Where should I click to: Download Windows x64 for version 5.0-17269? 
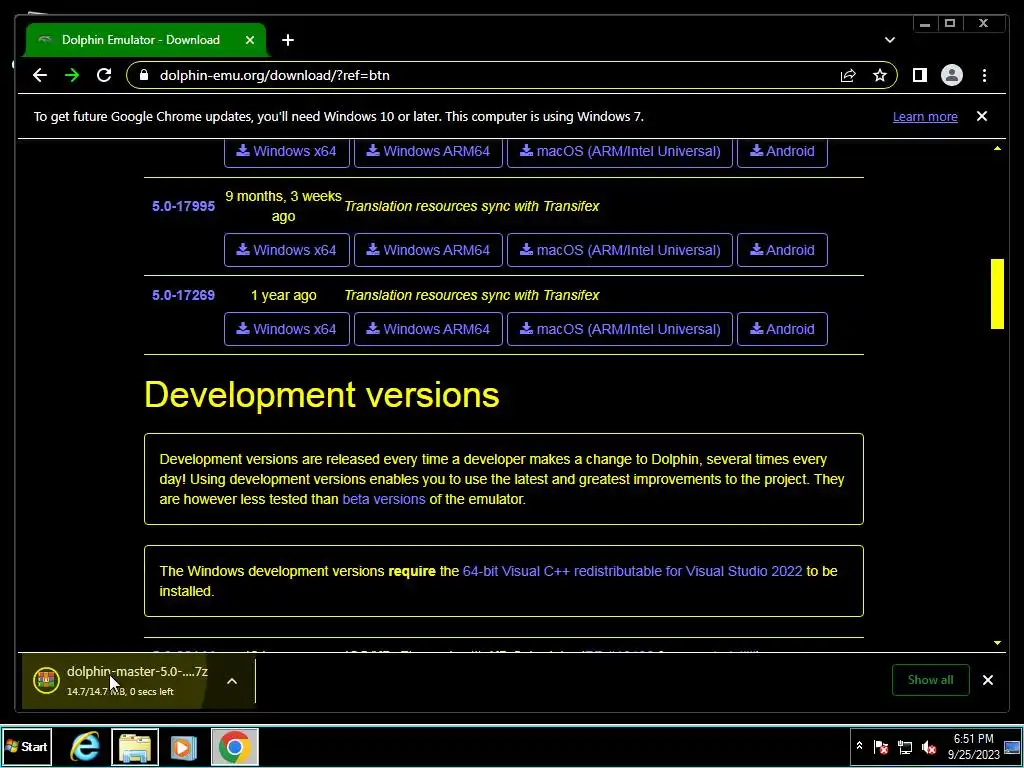287,329
